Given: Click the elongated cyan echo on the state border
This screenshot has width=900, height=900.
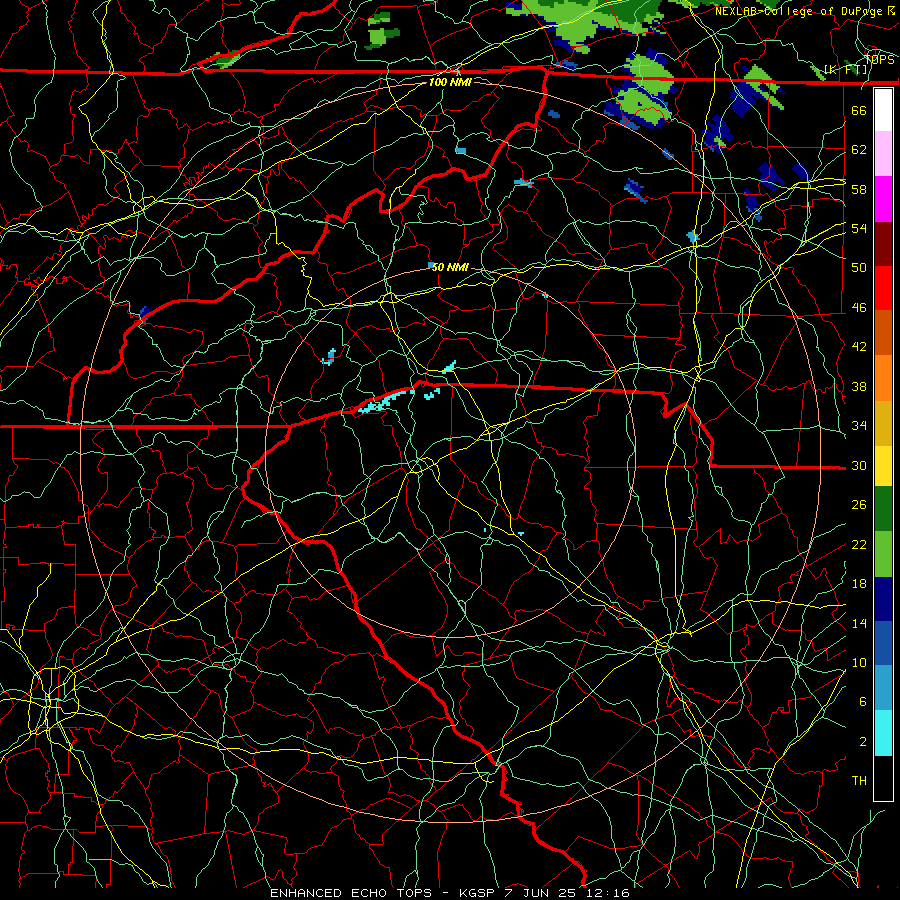Looking at the screenshot, I should click(x=386, y=401).
